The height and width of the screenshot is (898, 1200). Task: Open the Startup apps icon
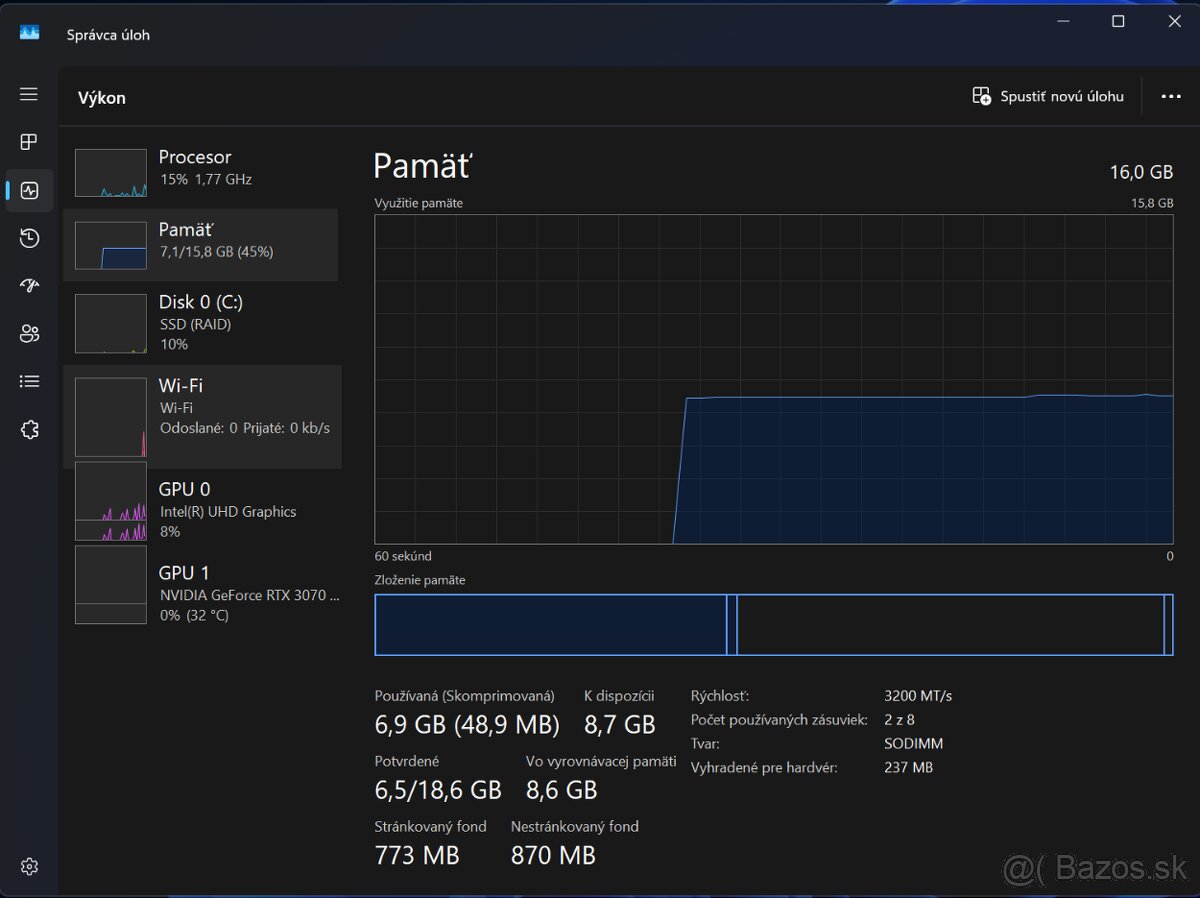(x=29, y=286)
